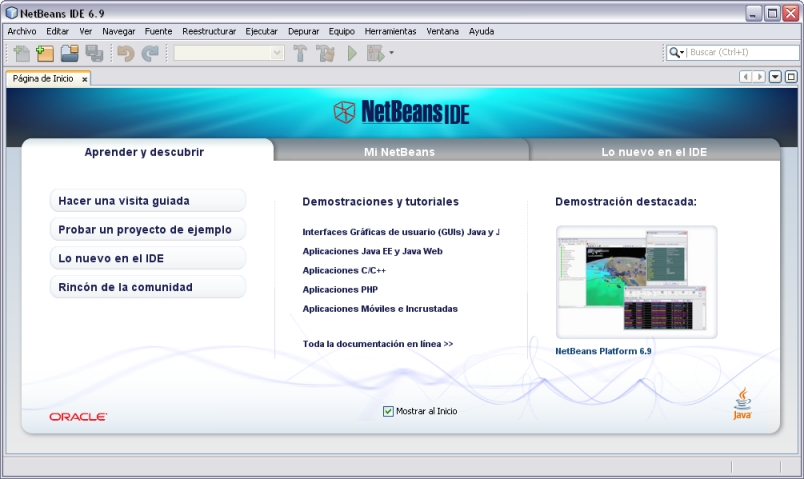Open the Ejecutar menu
The height and width of the screenshot is (479, 804).
pyautogui.click(x=262, y=31)
